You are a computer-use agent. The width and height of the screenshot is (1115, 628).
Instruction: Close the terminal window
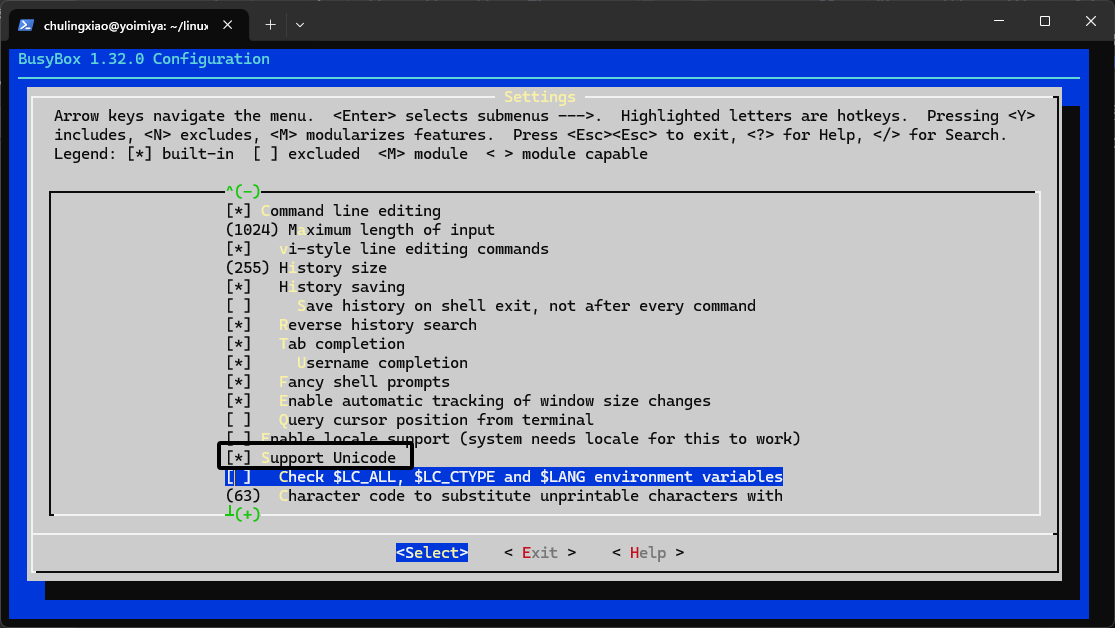coord(1091,21)
